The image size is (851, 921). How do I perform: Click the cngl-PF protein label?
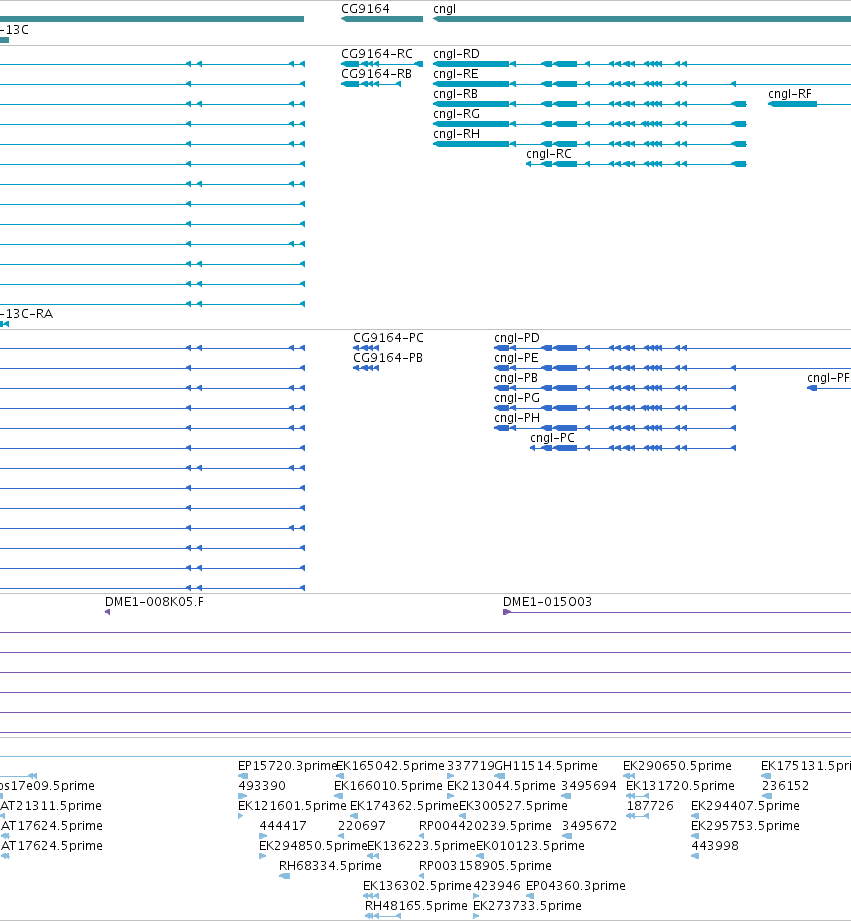[x=828, y=378]
